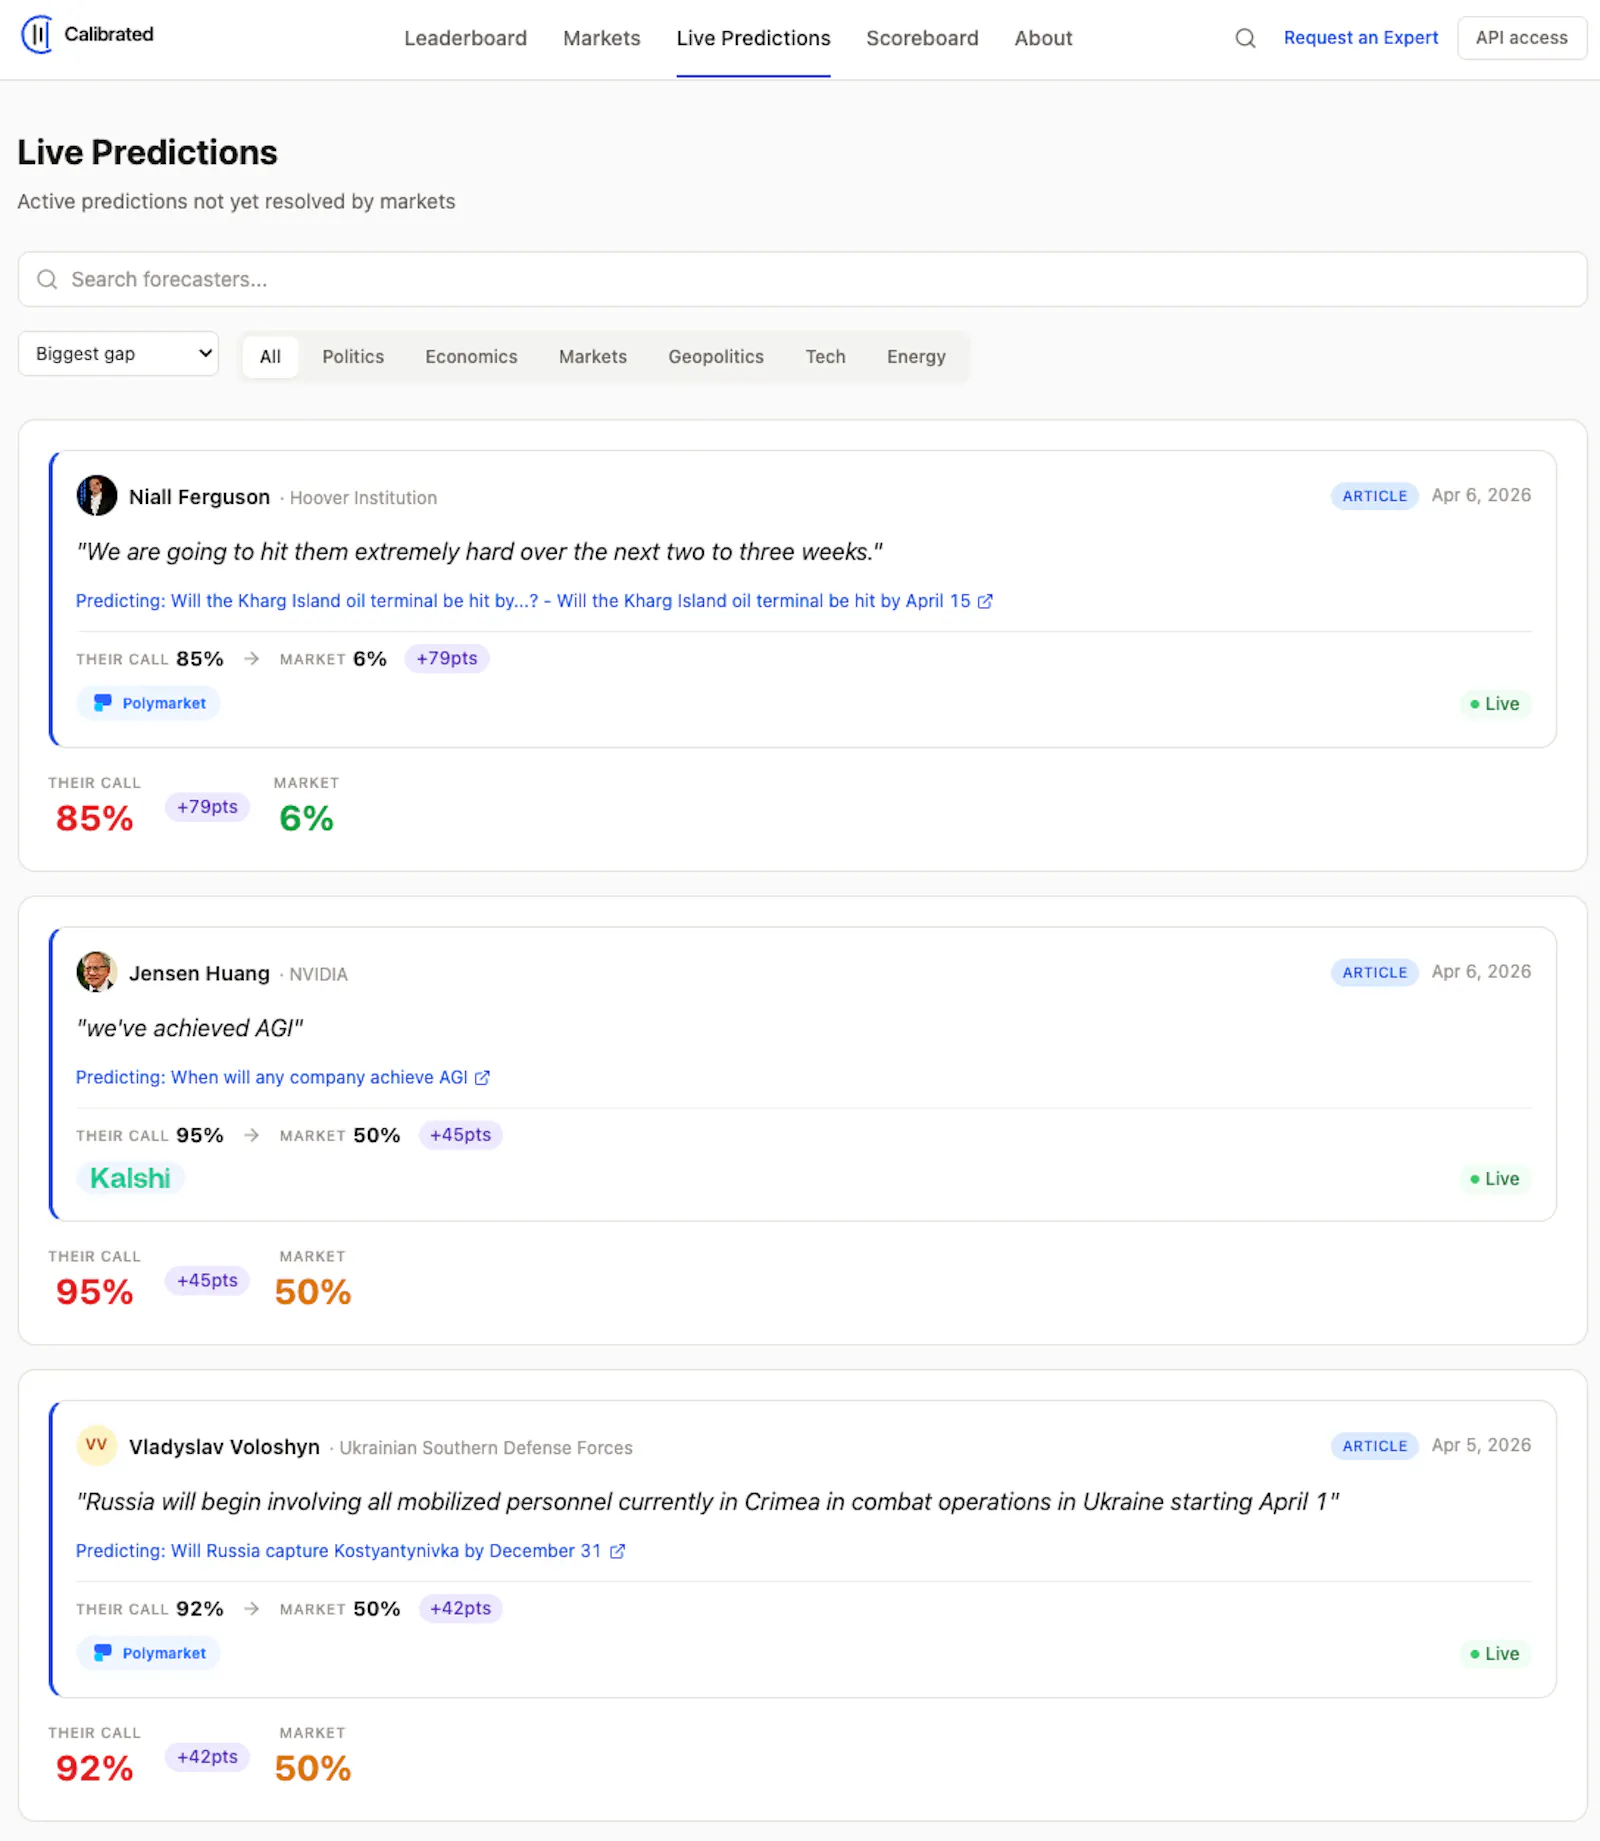
Task: Click inside the Search forecasters field
Action: click(802, 279)
